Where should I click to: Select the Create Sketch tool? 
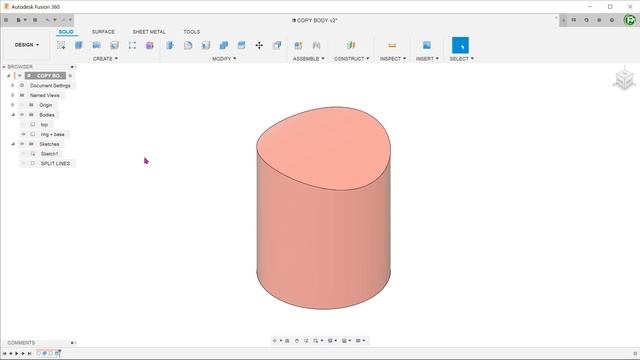61,45
